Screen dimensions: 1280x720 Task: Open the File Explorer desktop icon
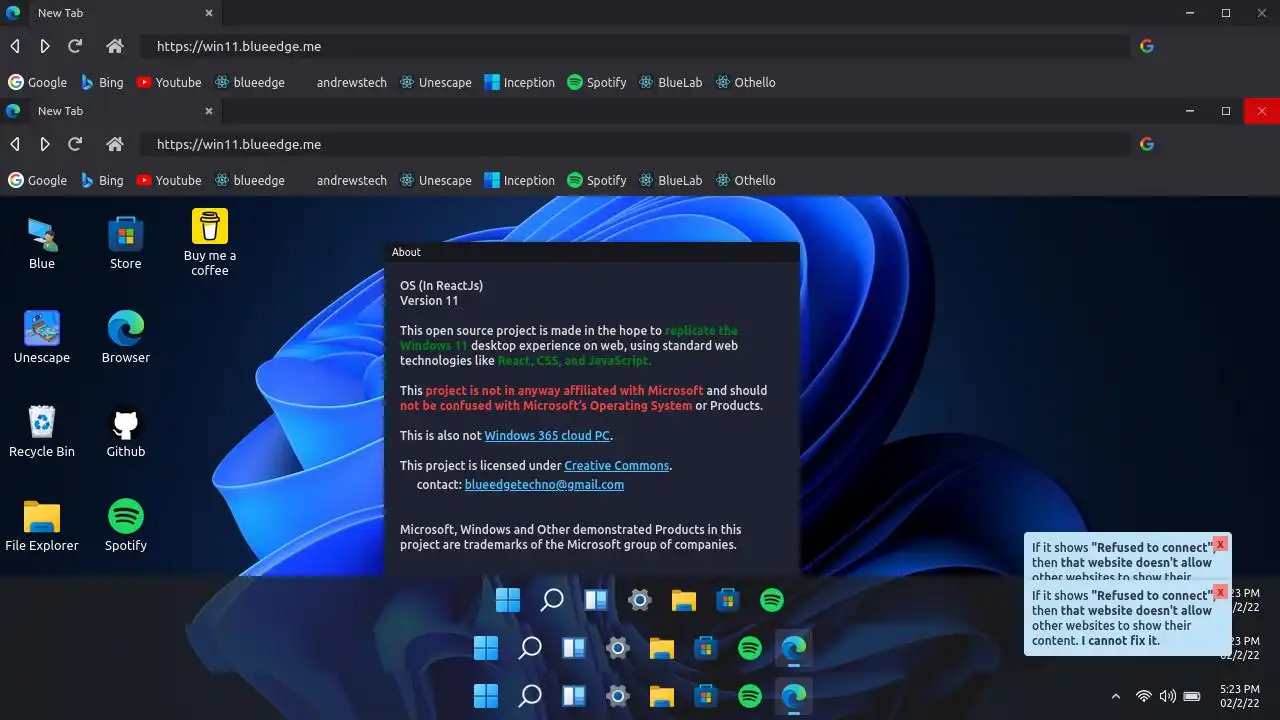pyautogui.click(x=42, y=525)
